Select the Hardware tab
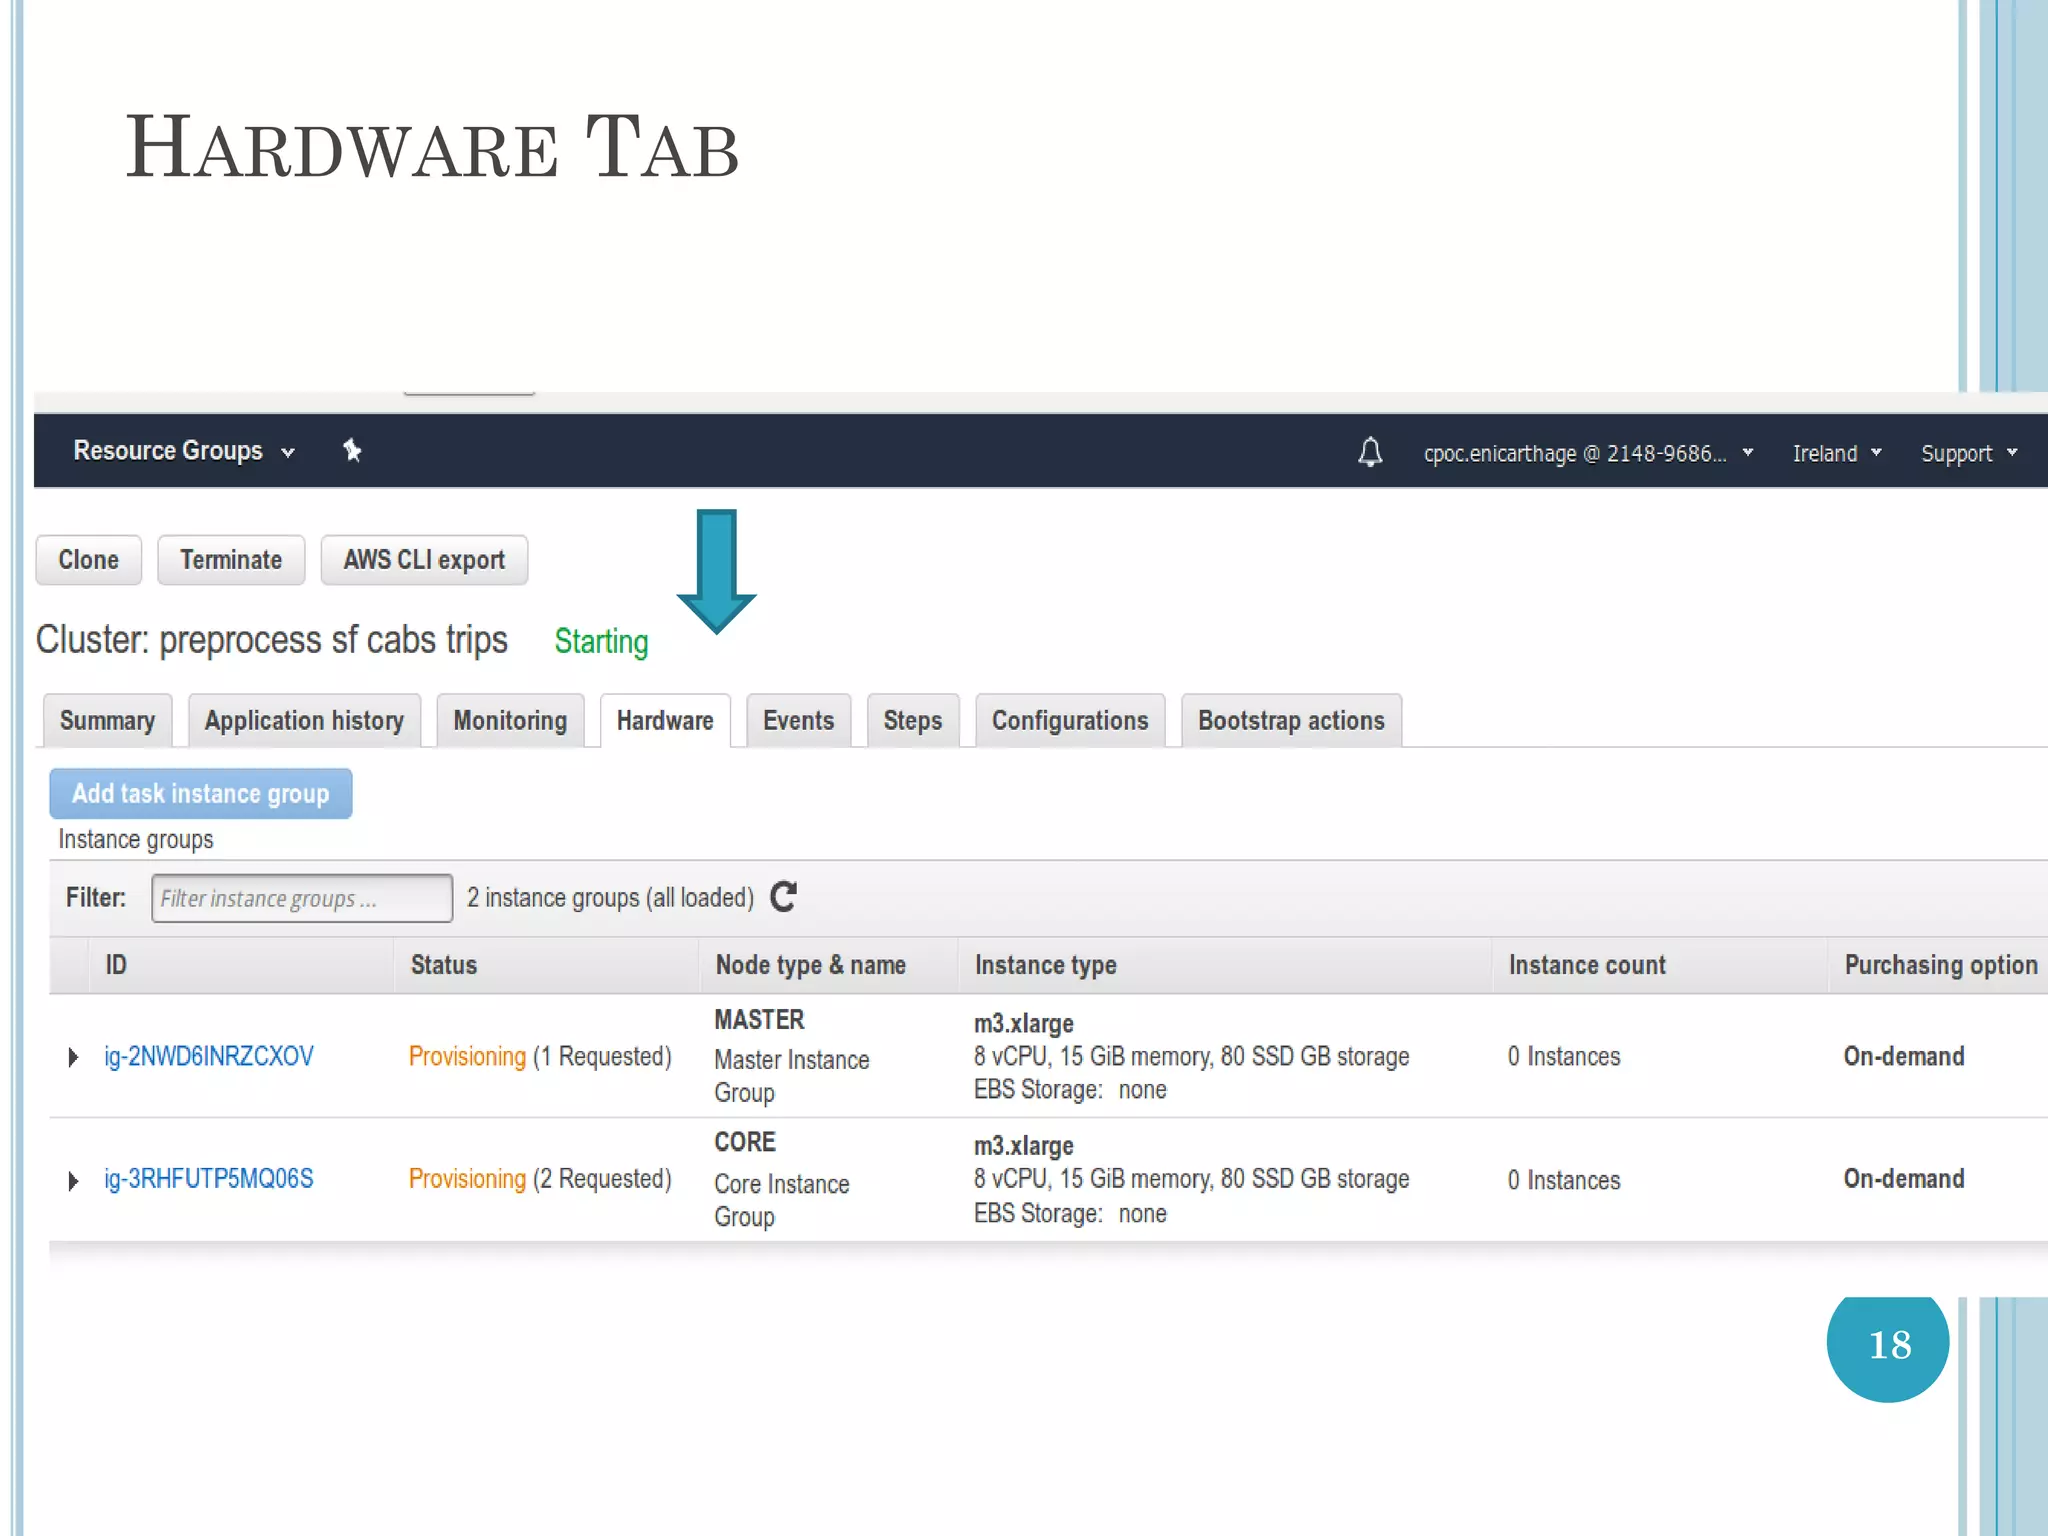2048x1536 pixels. coord(665,720)
